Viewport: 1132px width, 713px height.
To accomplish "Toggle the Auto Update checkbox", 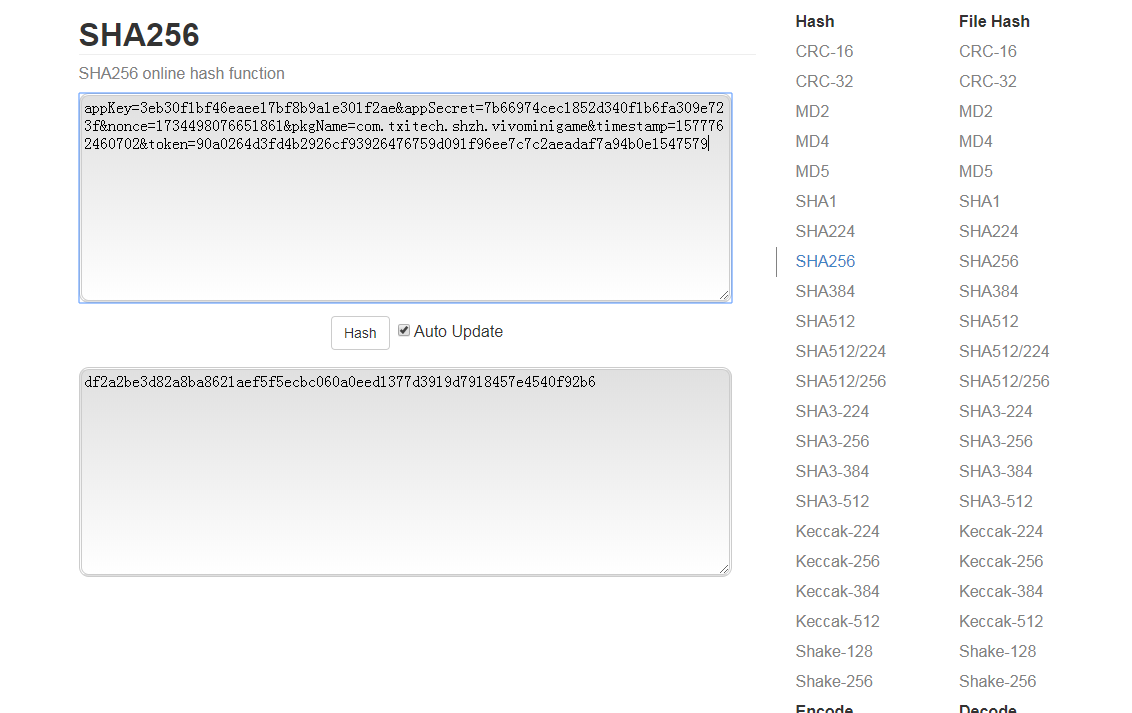I will tap(404, 331).
